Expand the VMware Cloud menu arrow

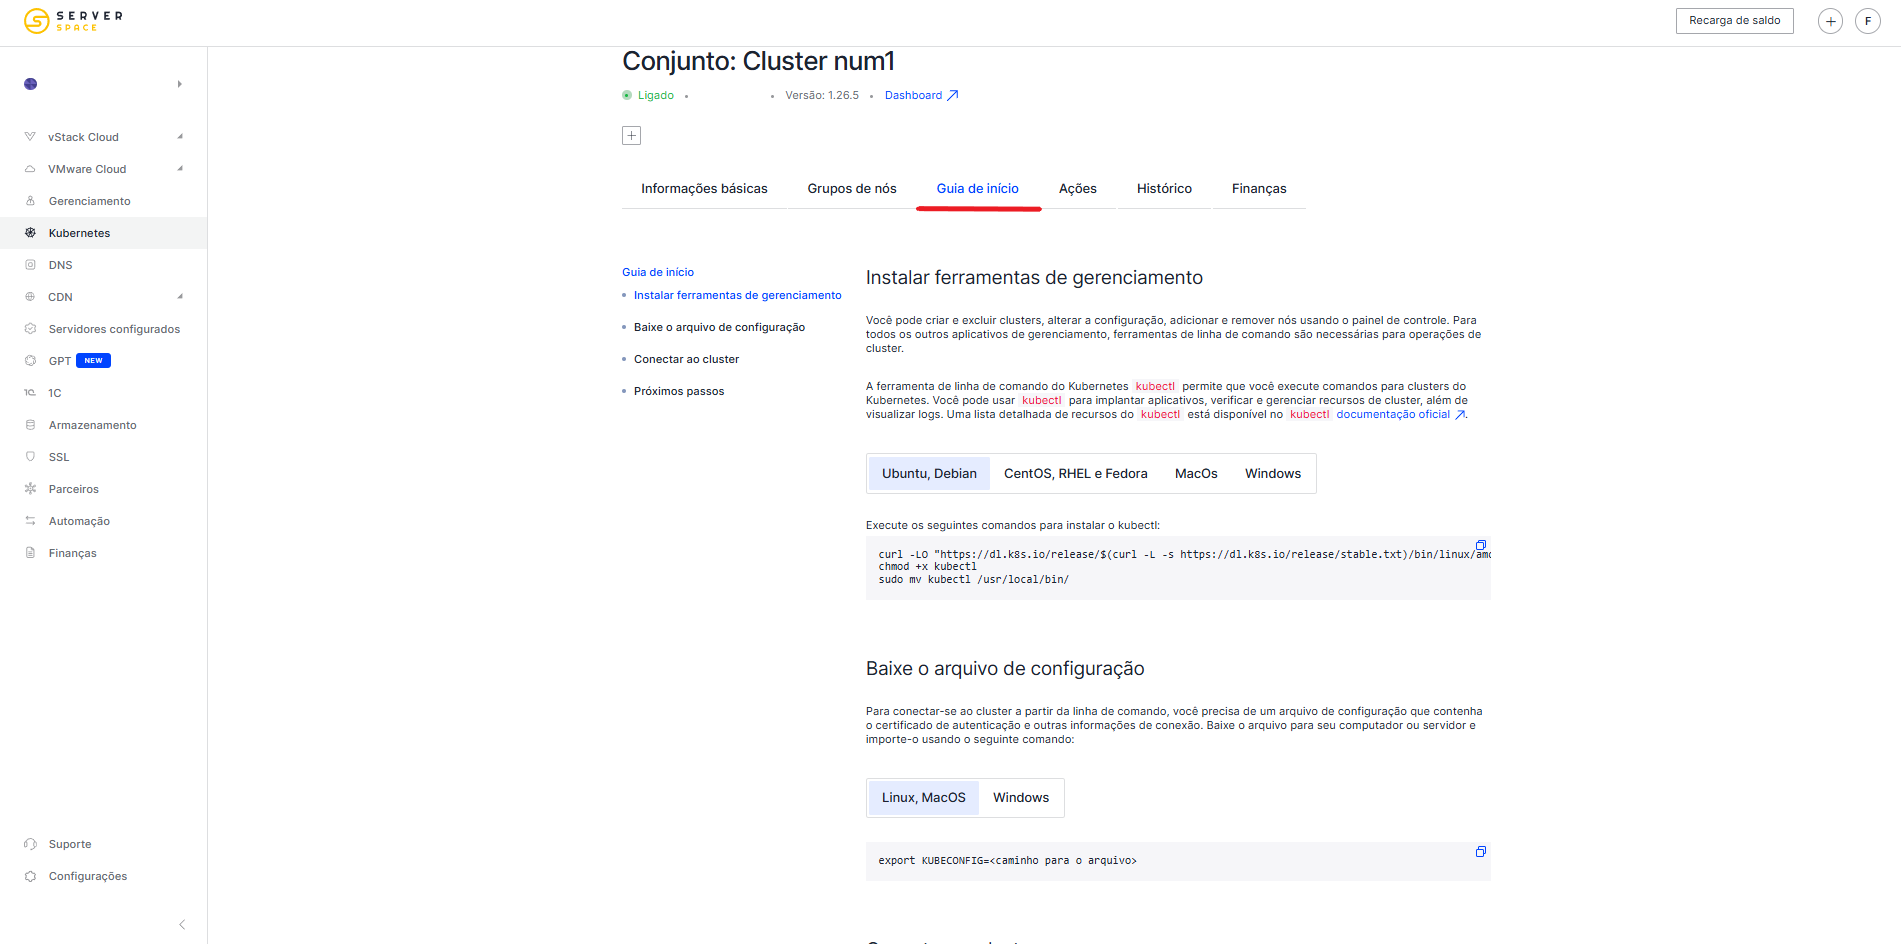180,169
